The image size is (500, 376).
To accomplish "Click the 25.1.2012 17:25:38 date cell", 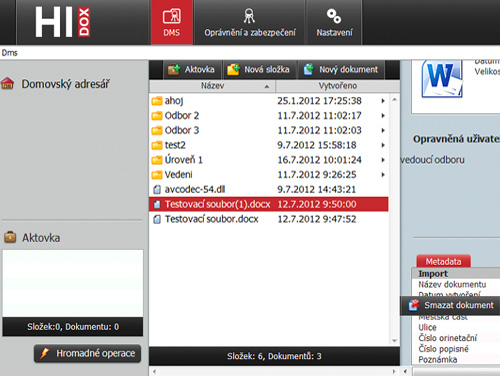I will click(x=319, y=101).
